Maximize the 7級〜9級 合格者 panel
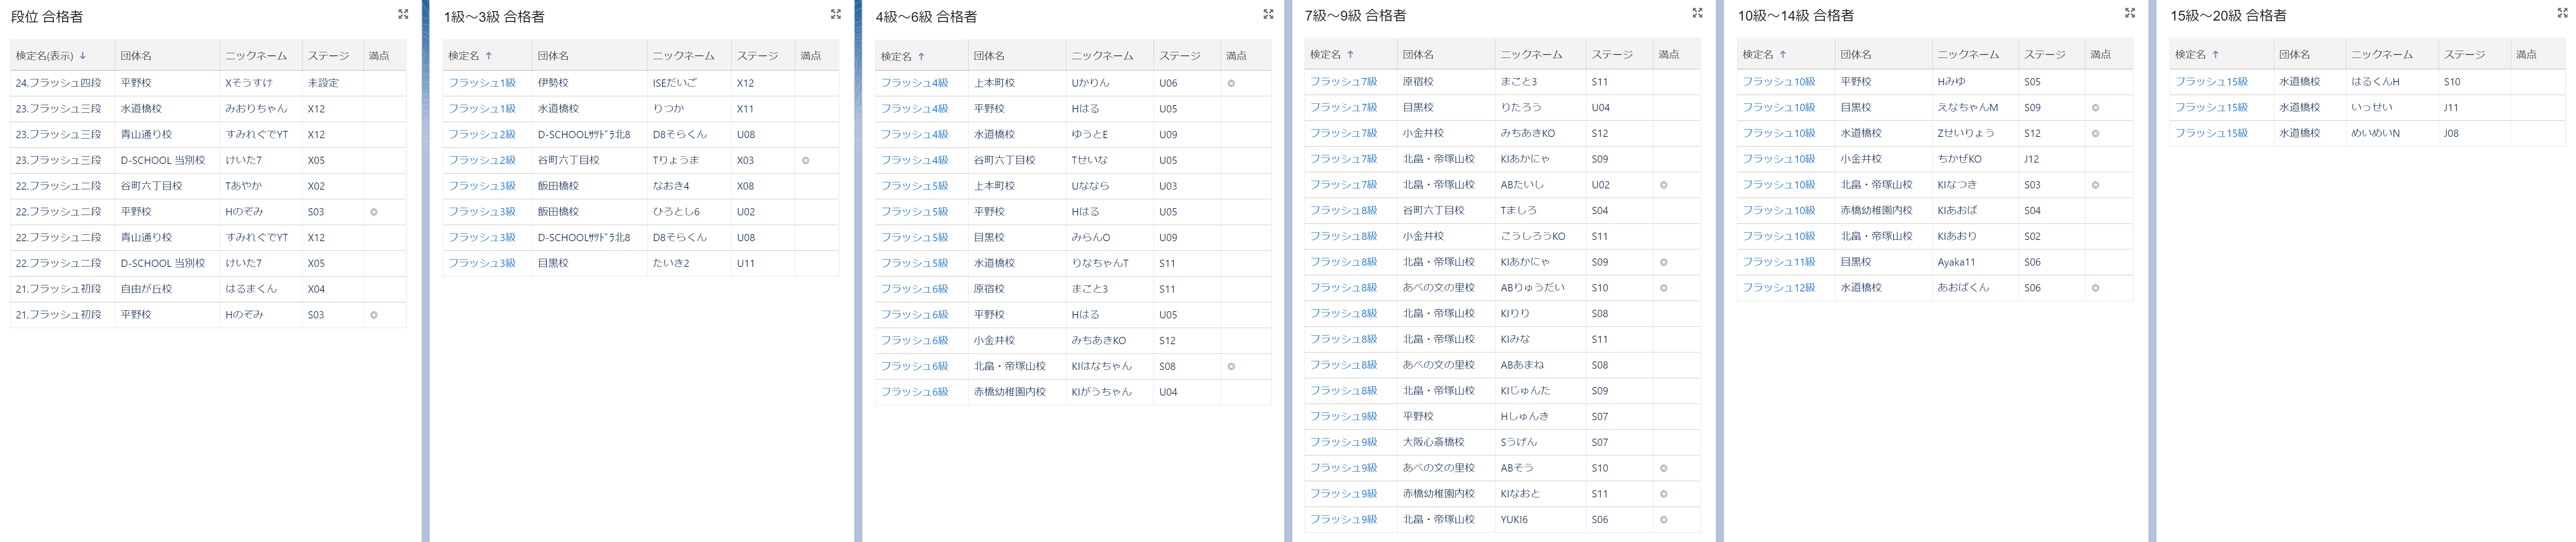 (1697, 13)
